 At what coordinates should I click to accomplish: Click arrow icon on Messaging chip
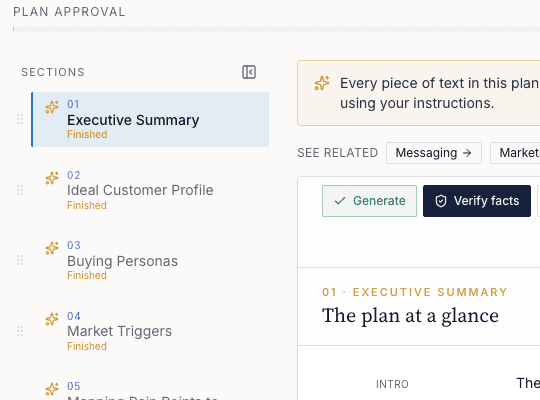pyautogui.click(x=467, y=153)
